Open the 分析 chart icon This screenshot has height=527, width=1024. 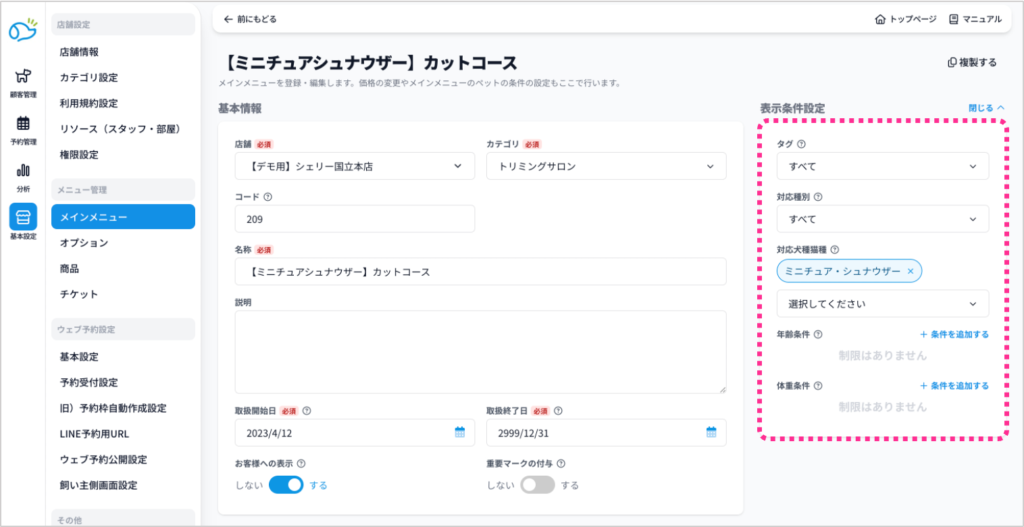click(x=22, y=173)
